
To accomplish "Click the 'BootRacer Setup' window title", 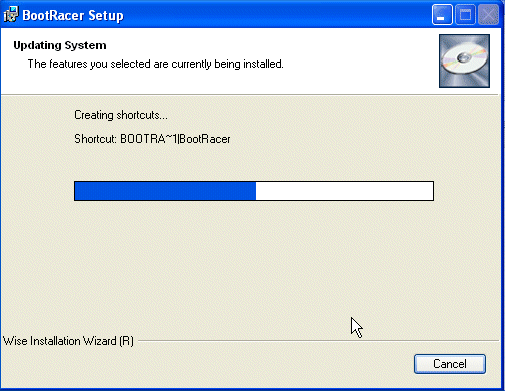I will (x=73, y=15).
